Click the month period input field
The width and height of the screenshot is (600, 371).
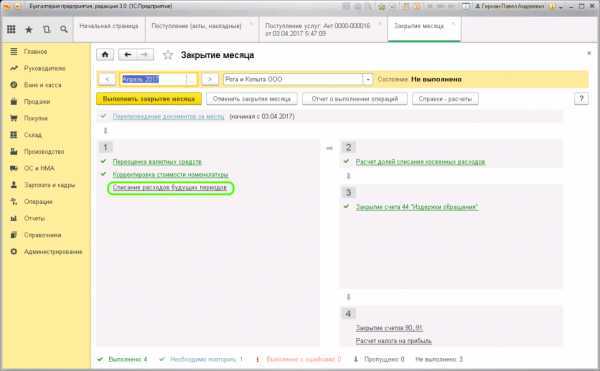153,79
